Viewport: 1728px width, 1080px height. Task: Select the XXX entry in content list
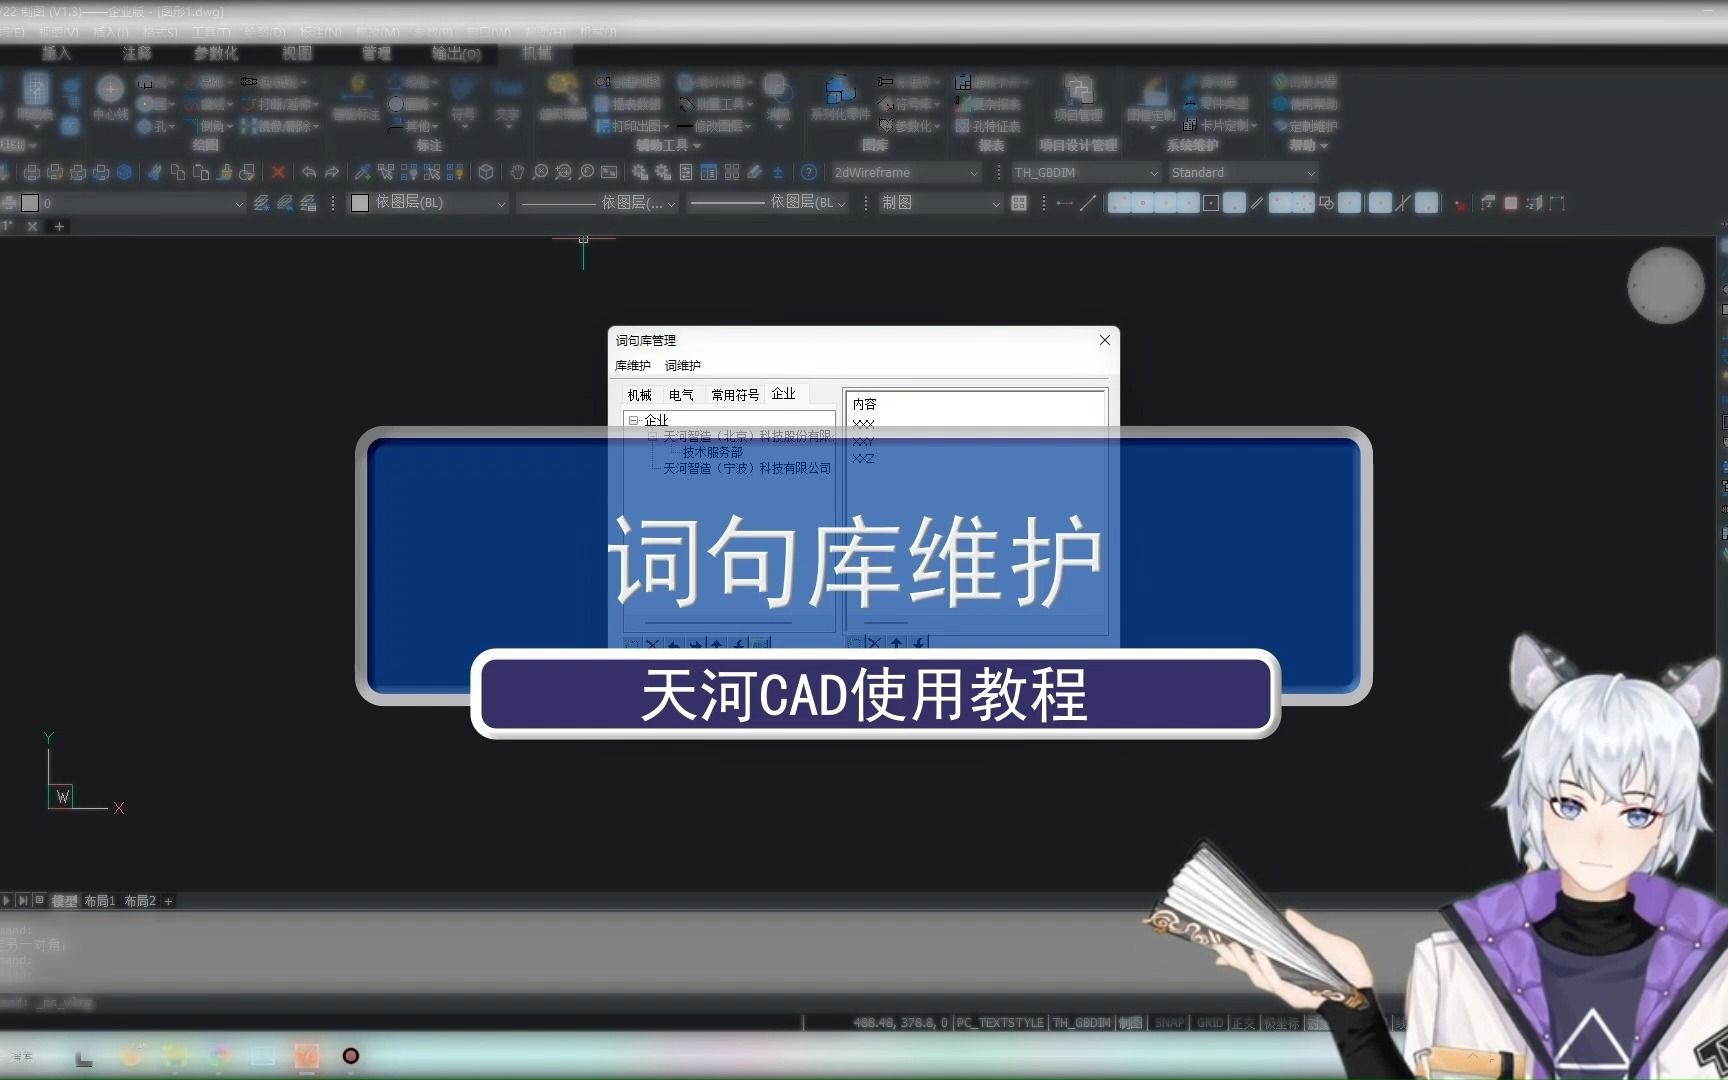pyautogui.click(x=864, y=424)
